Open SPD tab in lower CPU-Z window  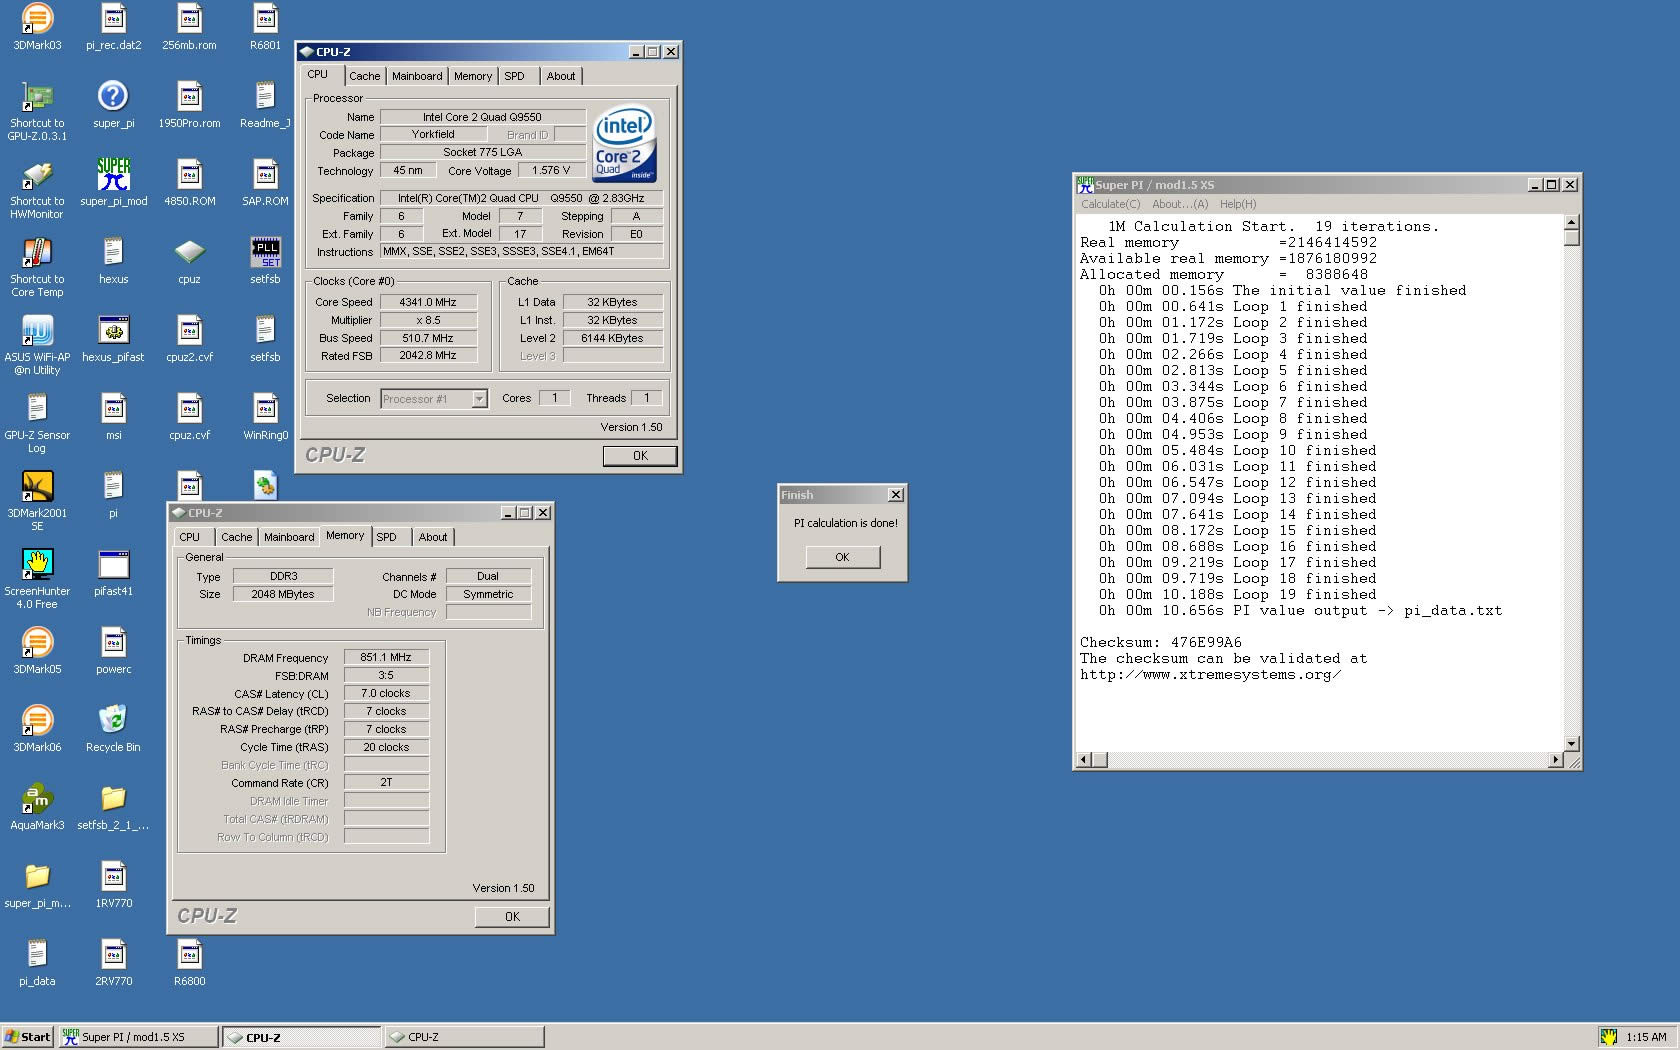tap(386, 537)
